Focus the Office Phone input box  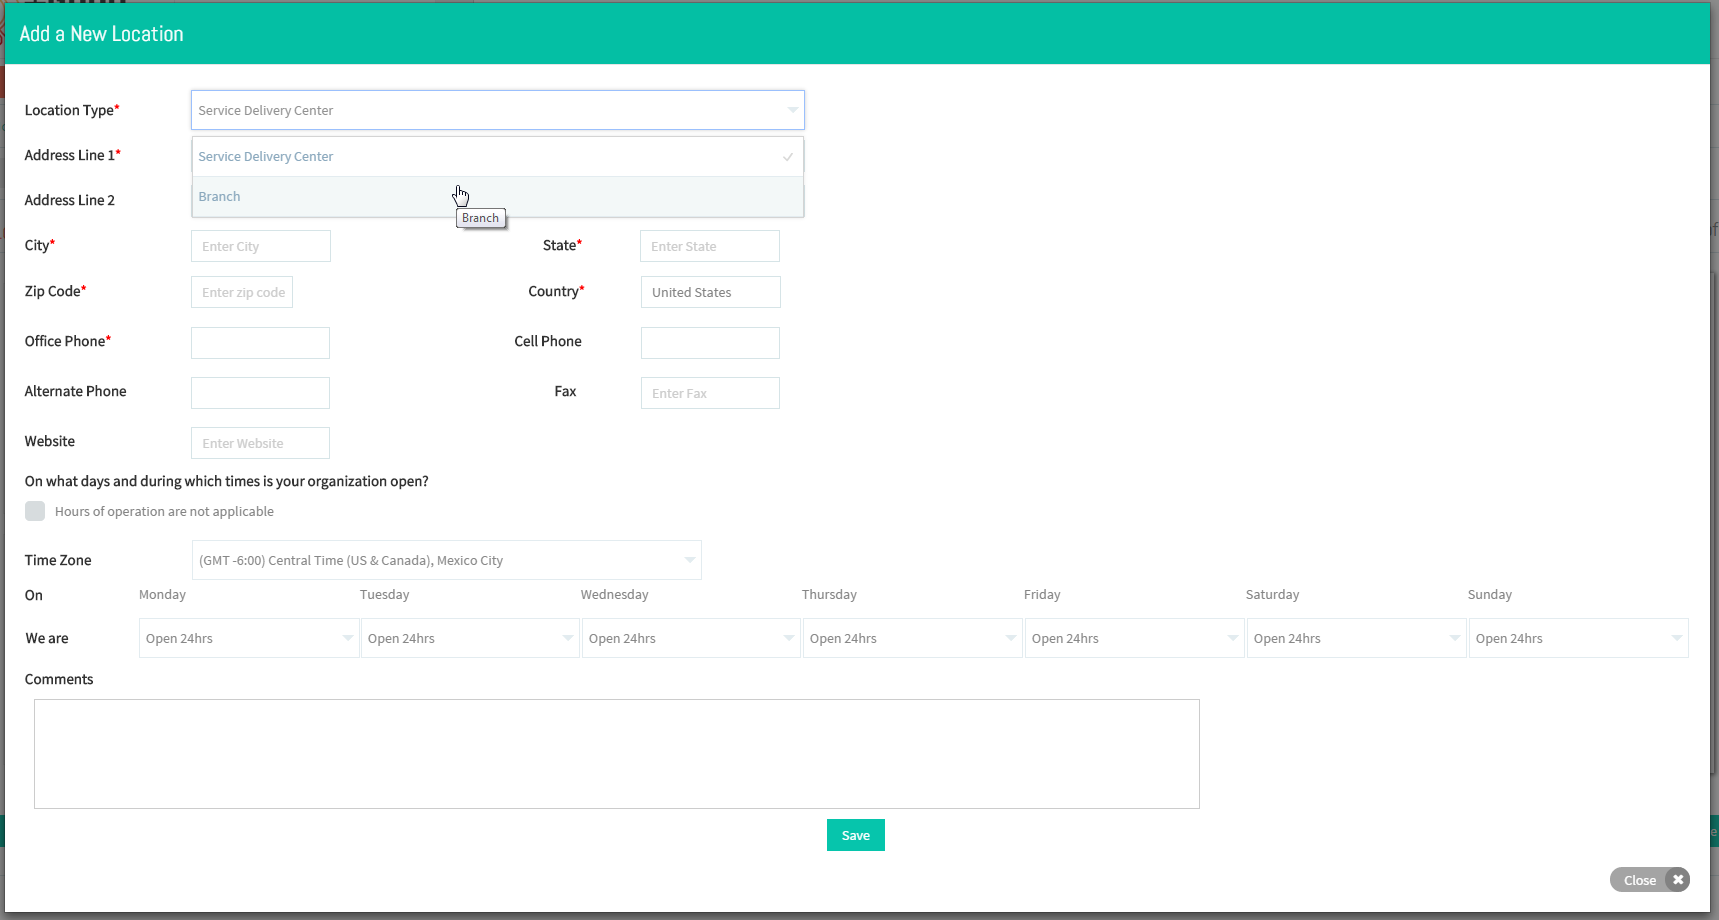[x=260, y=343]
